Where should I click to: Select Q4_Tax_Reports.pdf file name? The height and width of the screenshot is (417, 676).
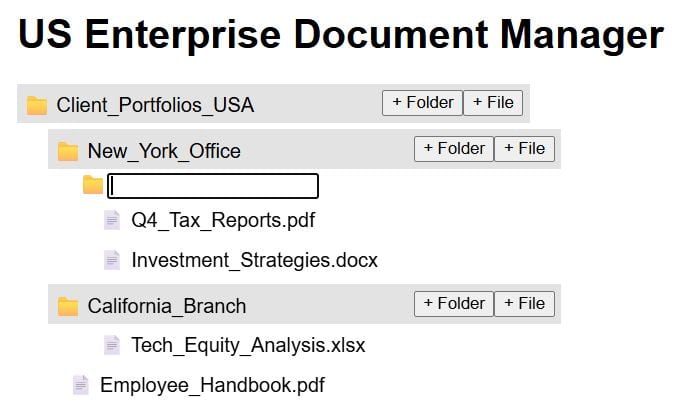[x=223, y=220]
